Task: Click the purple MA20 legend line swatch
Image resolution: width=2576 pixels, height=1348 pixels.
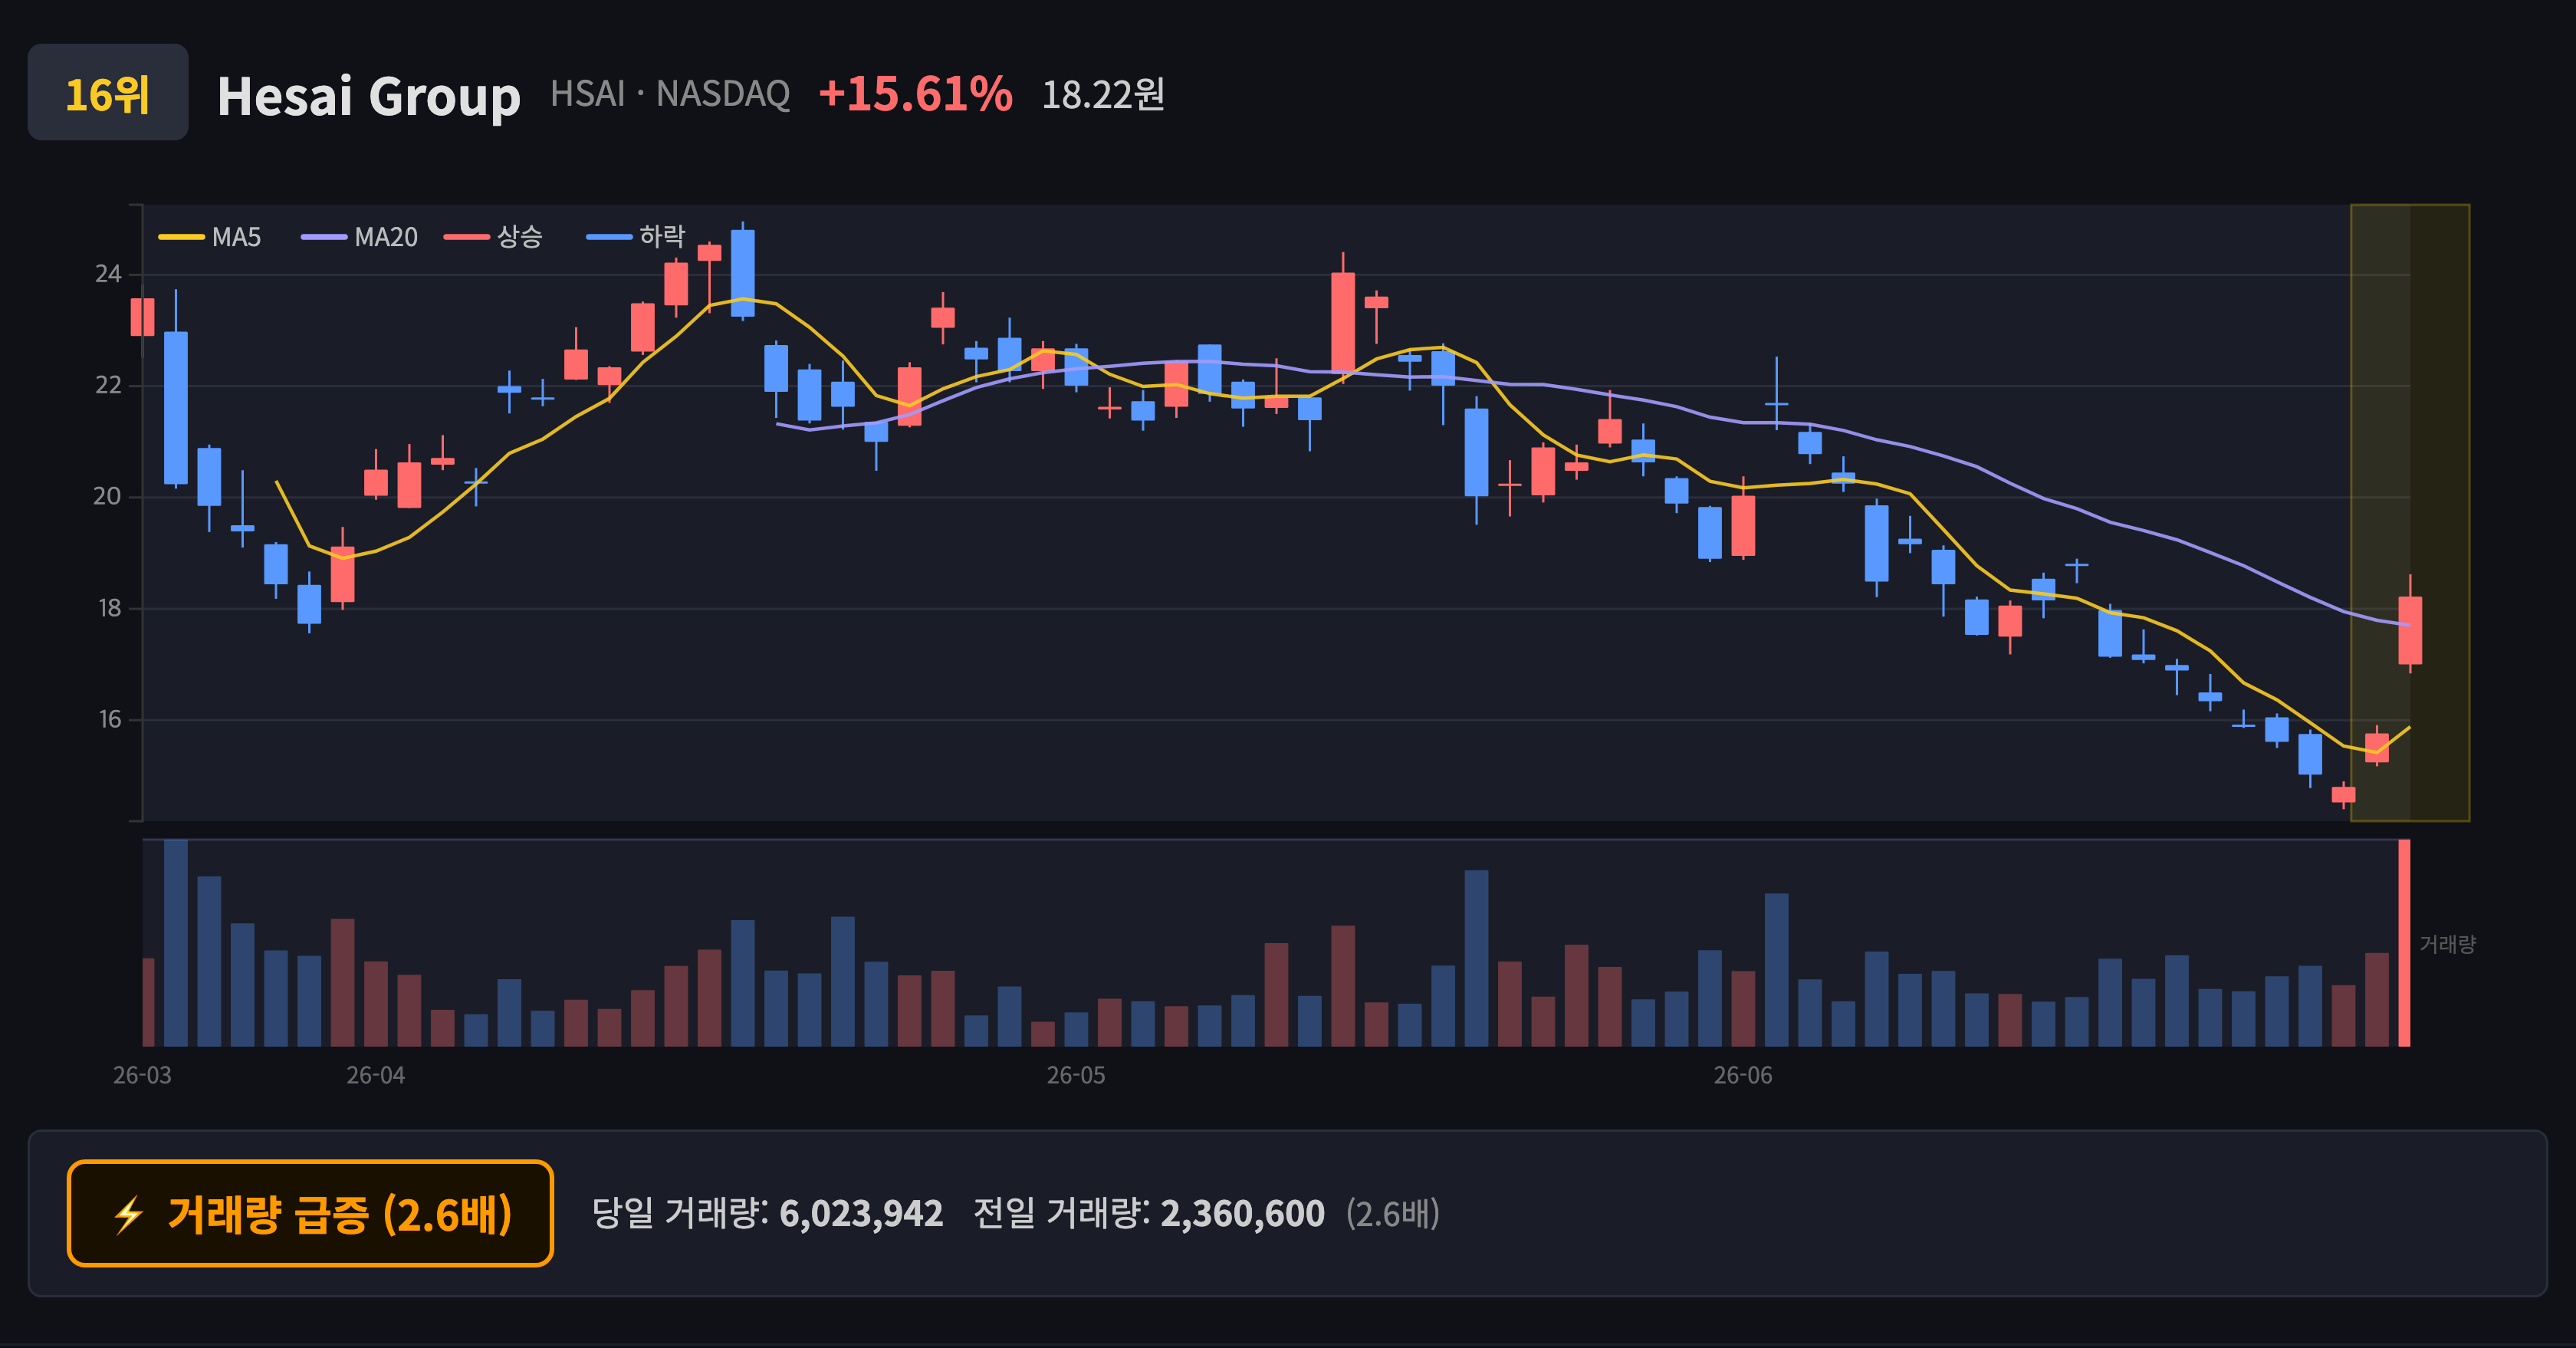Action: coord(324,237)
